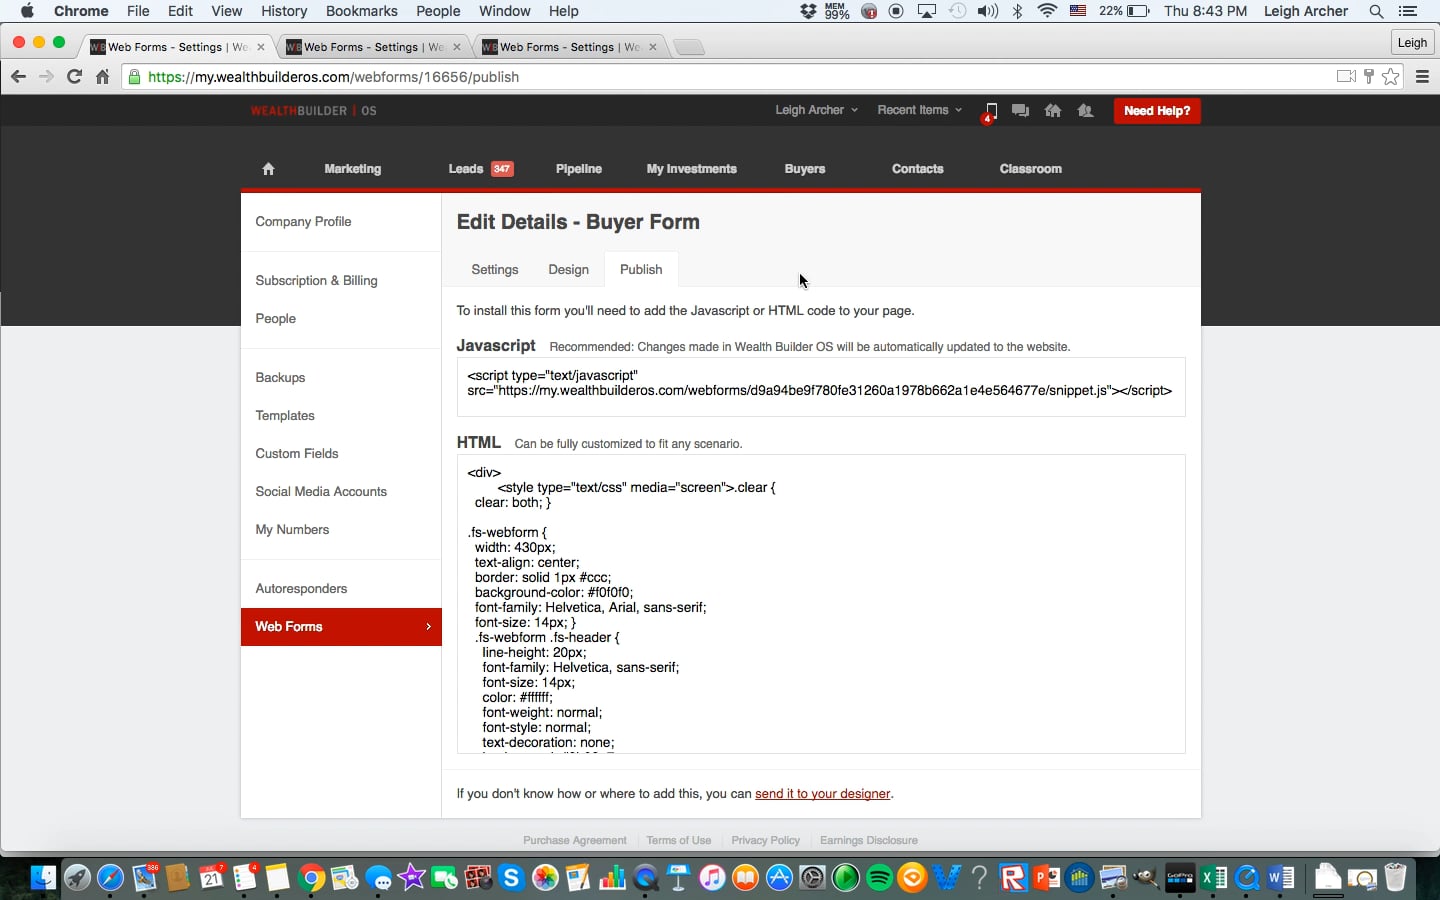Click the houses icon in top header

pos(1053,111)
